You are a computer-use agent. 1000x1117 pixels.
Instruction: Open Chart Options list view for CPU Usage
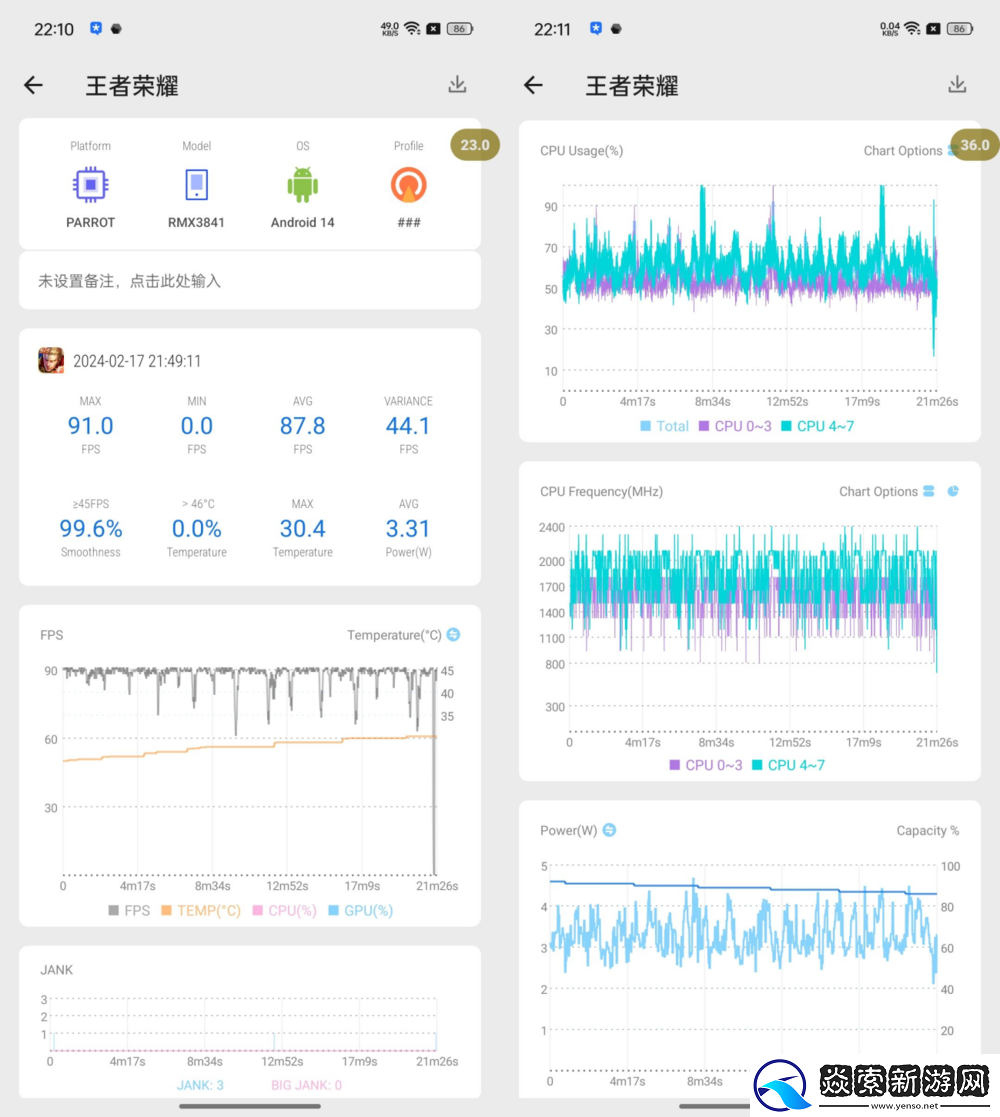click(951, 150)
